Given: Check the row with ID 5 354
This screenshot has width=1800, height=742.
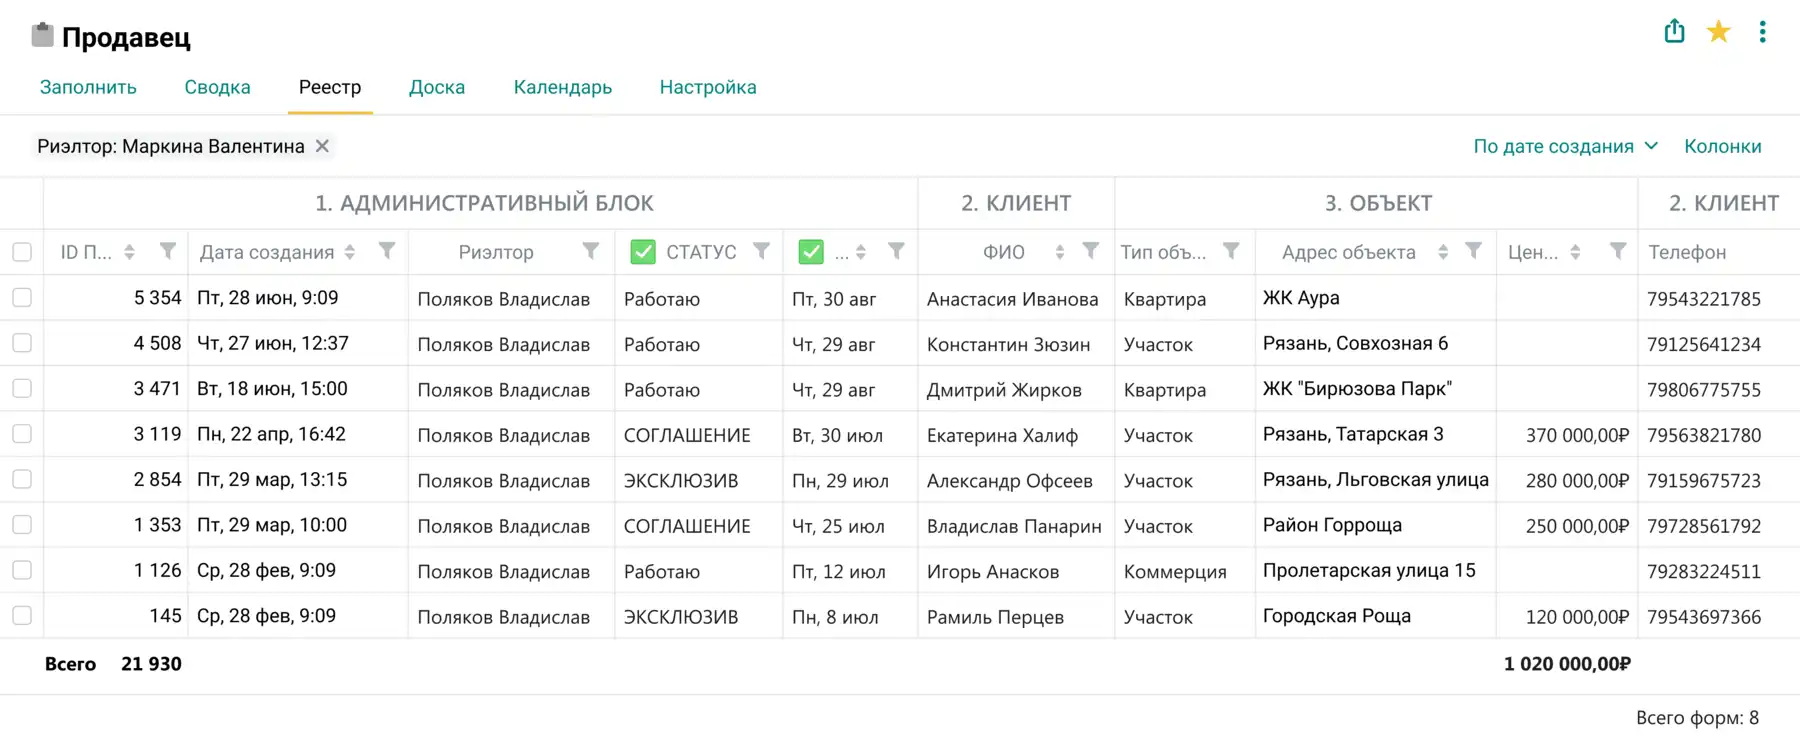Looking at the screenshot, I should point(22,298).
